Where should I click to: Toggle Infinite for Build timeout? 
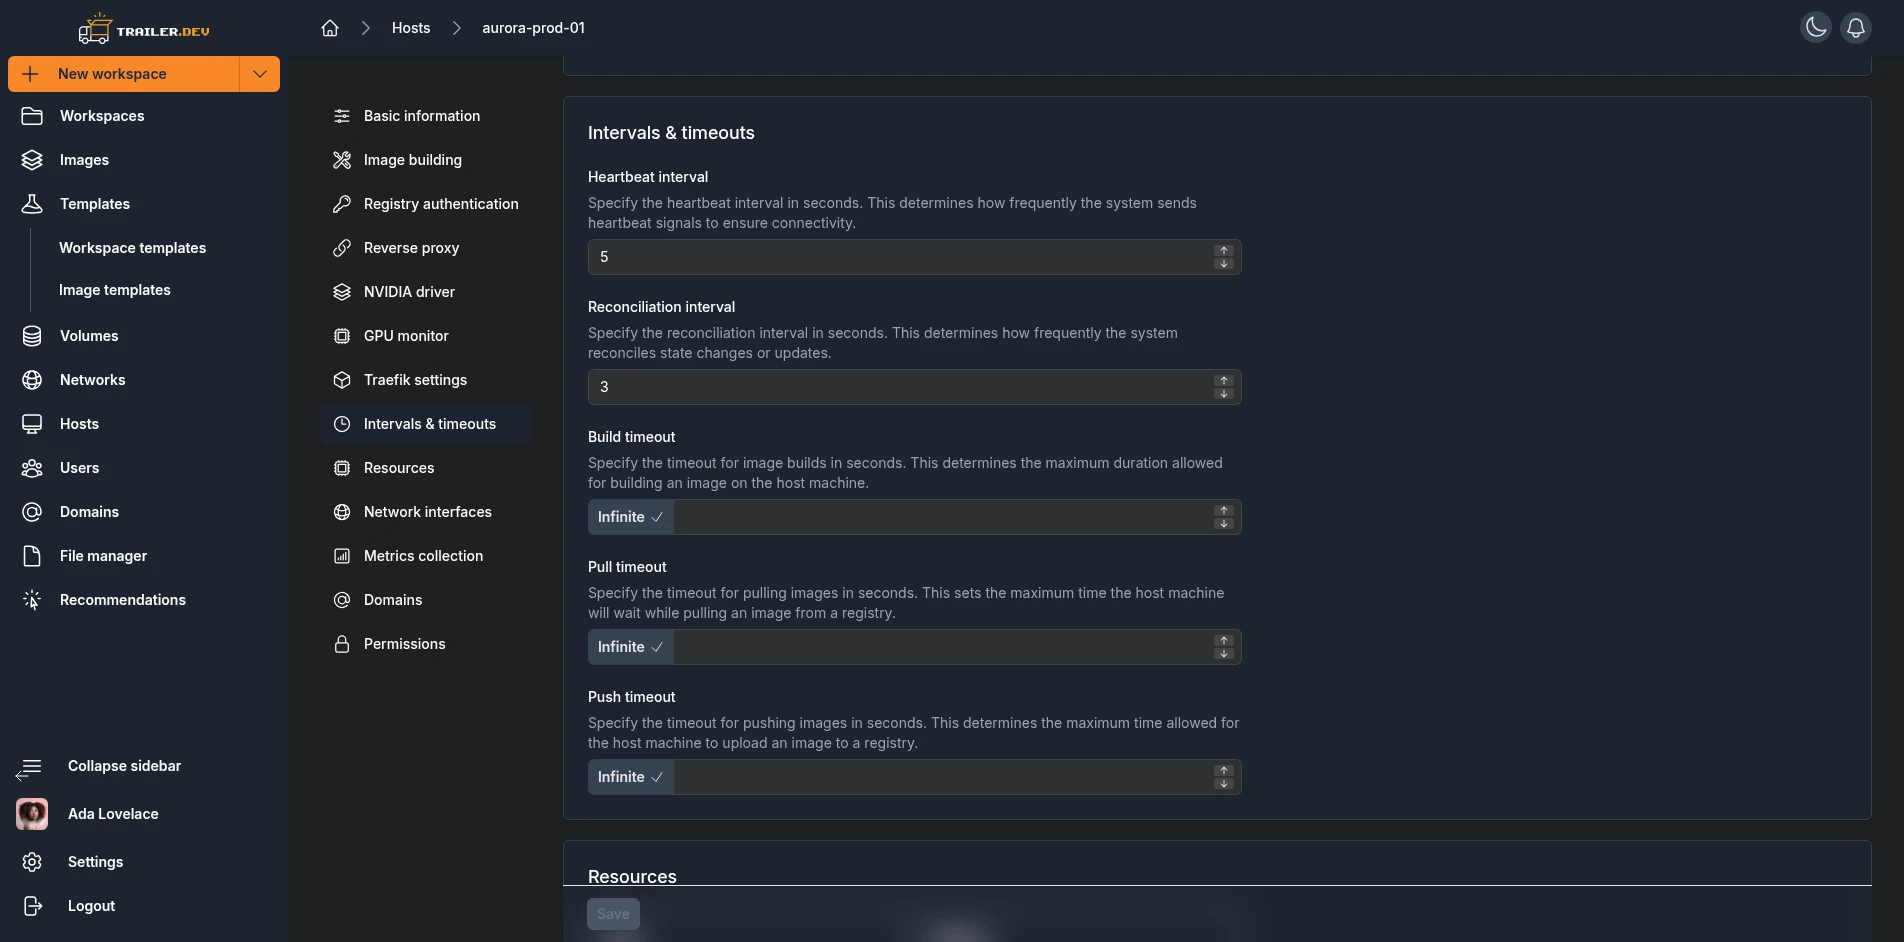[631, 517]
